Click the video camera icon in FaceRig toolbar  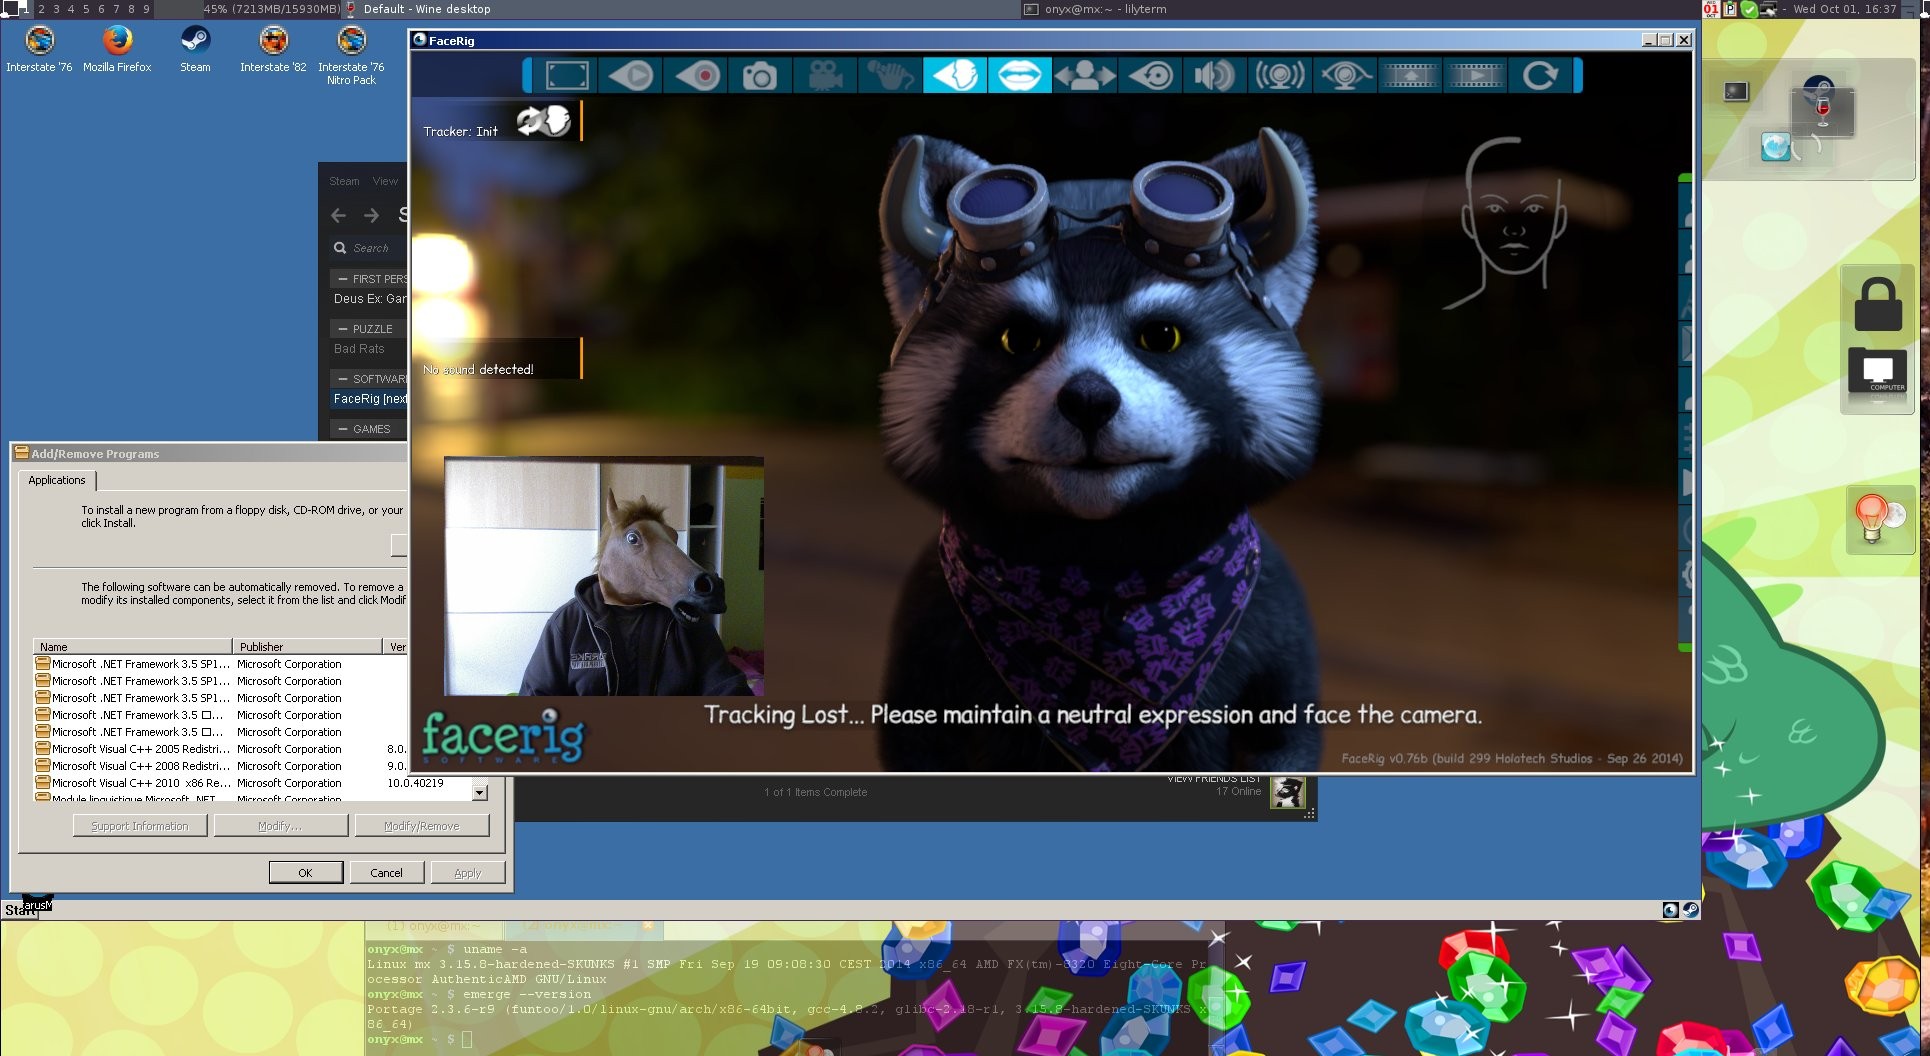tap(825, 76)
